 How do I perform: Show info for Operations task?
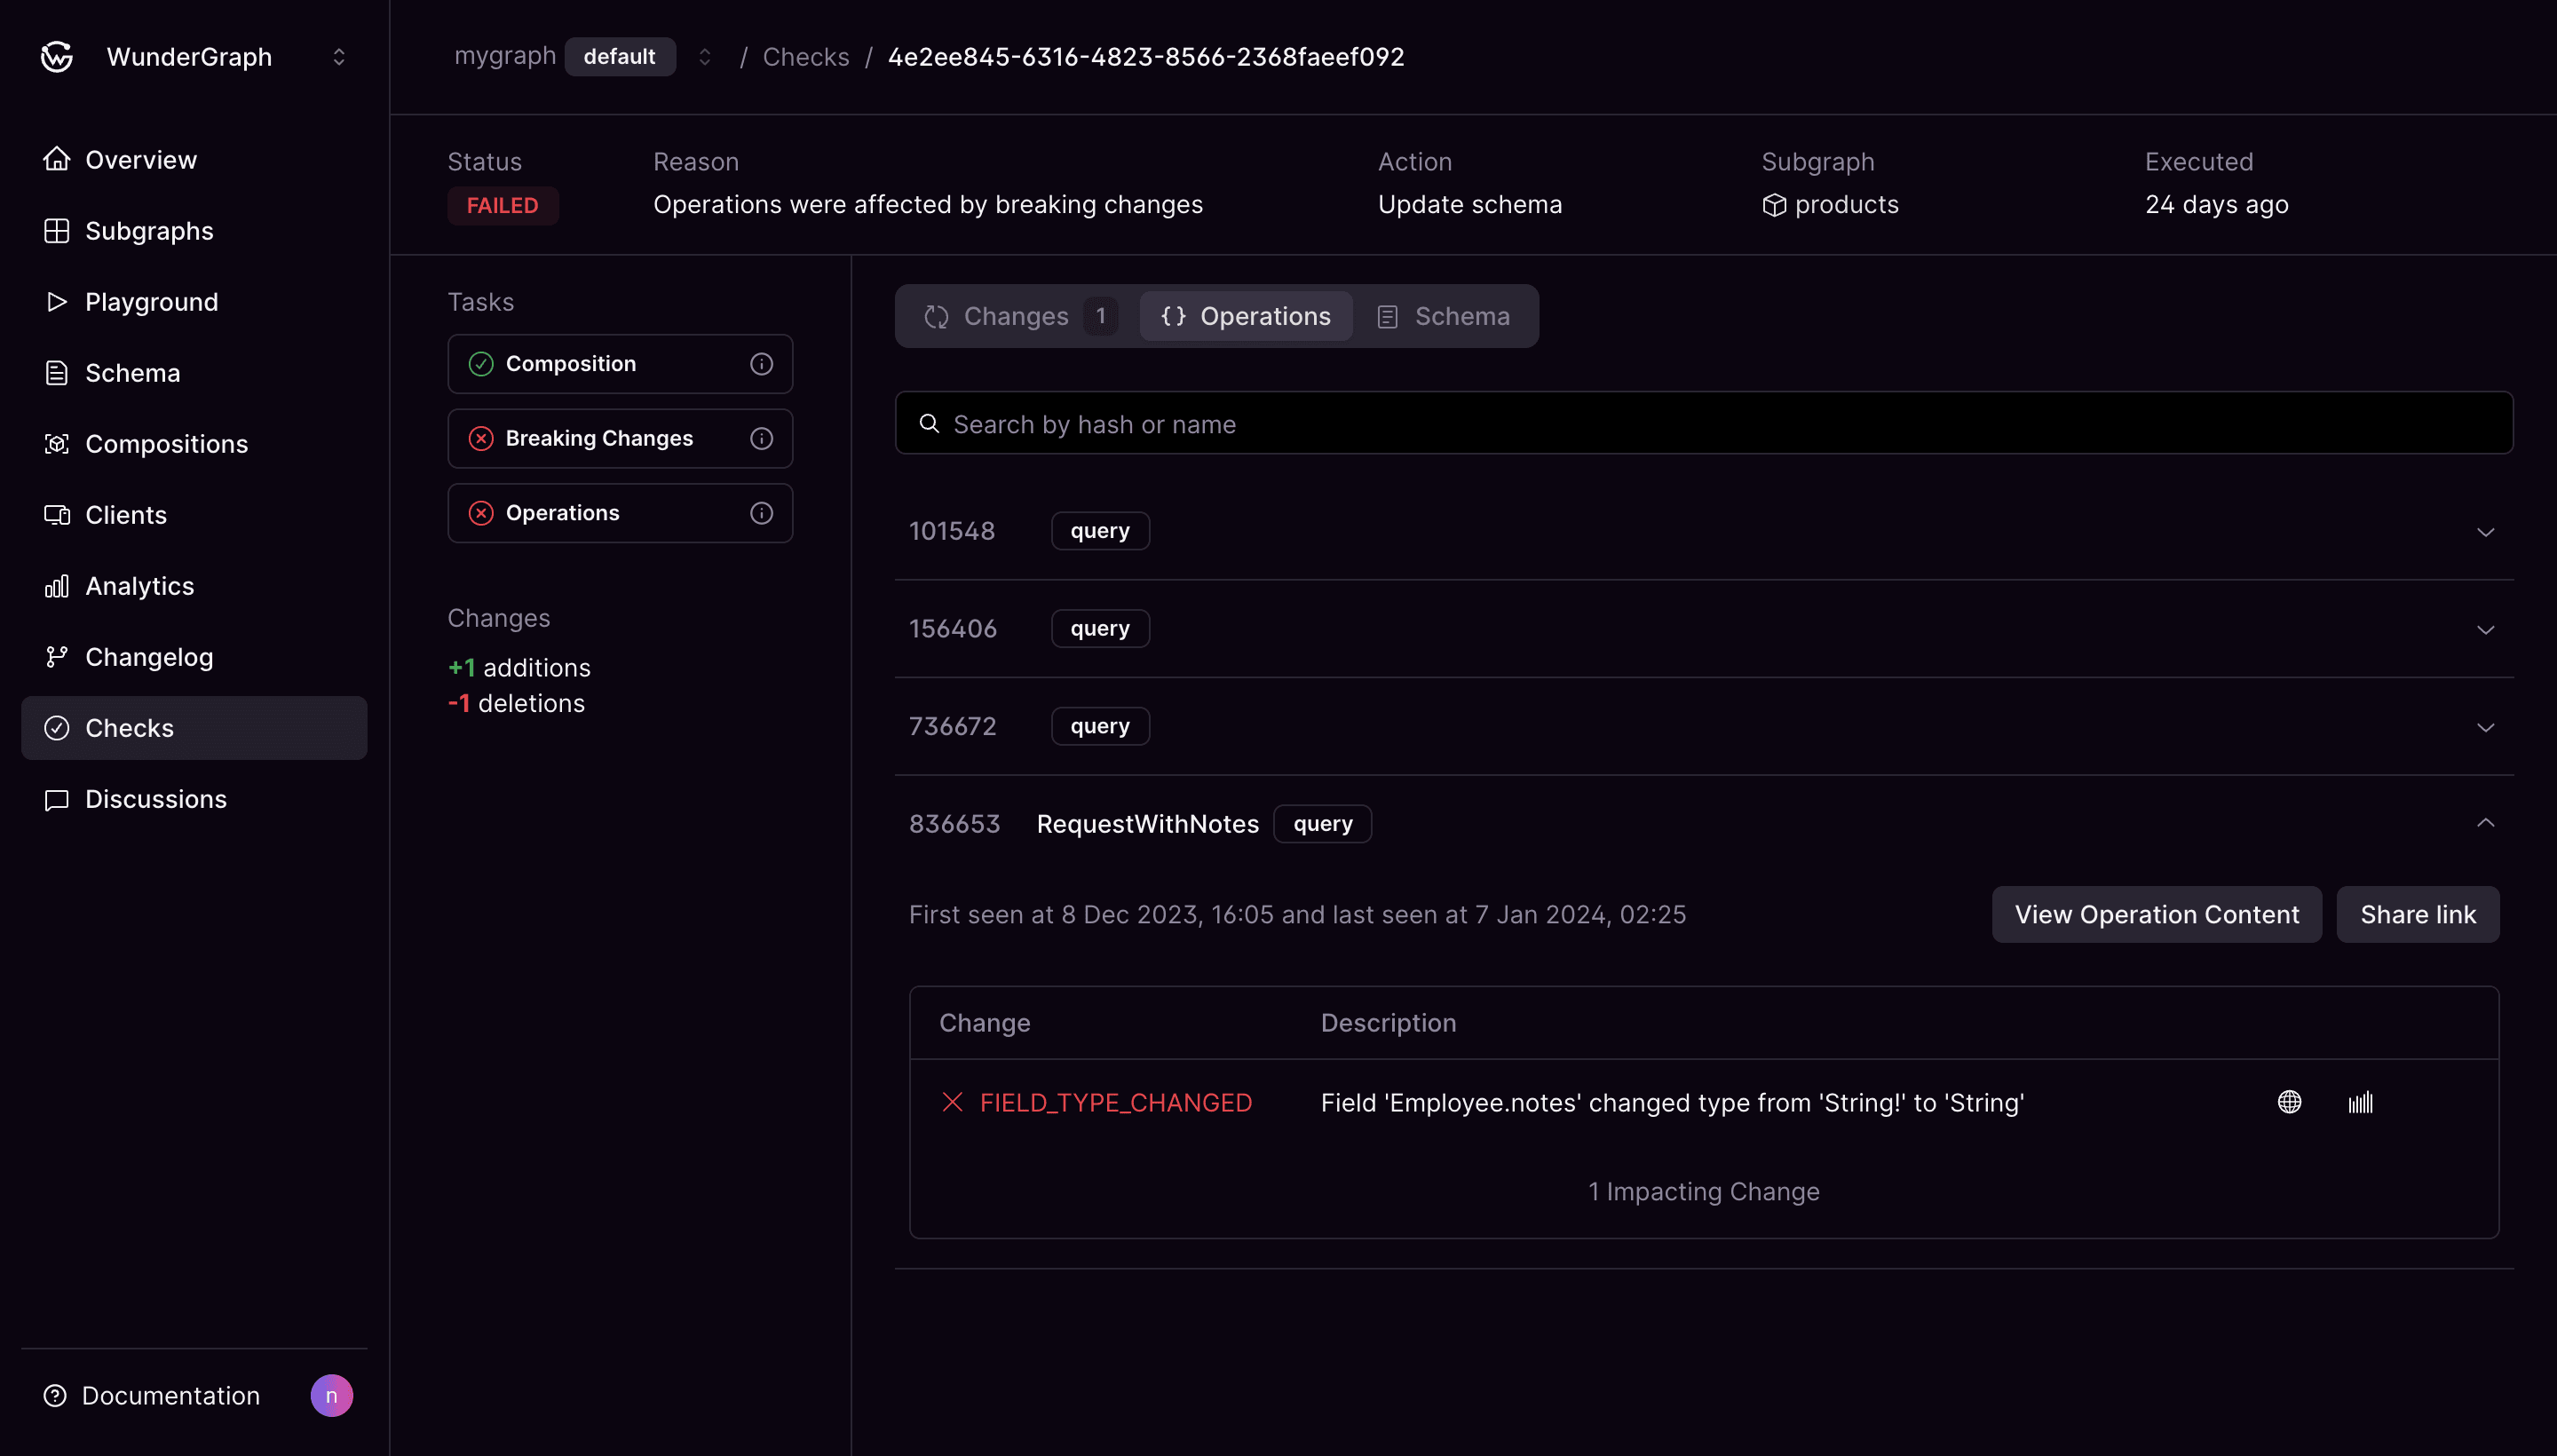click(x=762, y=513)
